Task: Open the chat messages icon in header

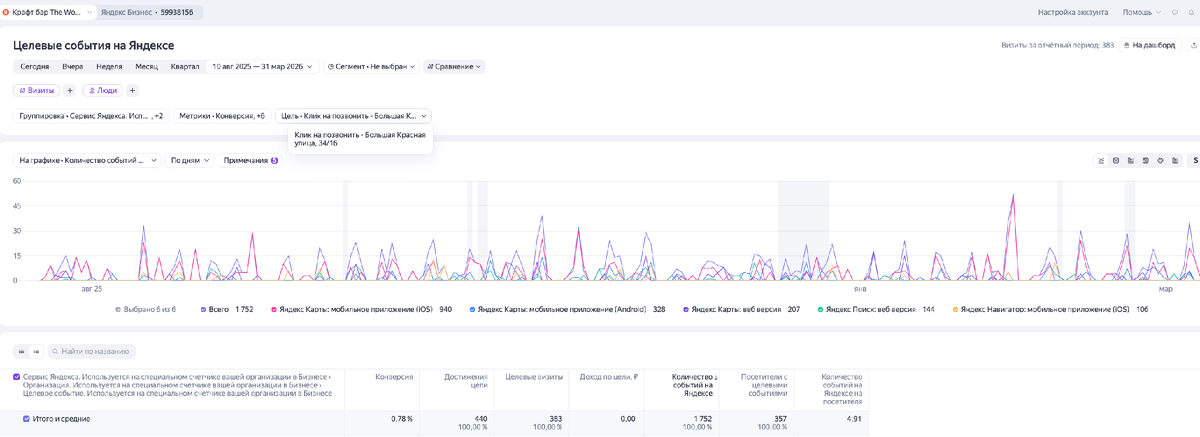Action: point(1175,12)
